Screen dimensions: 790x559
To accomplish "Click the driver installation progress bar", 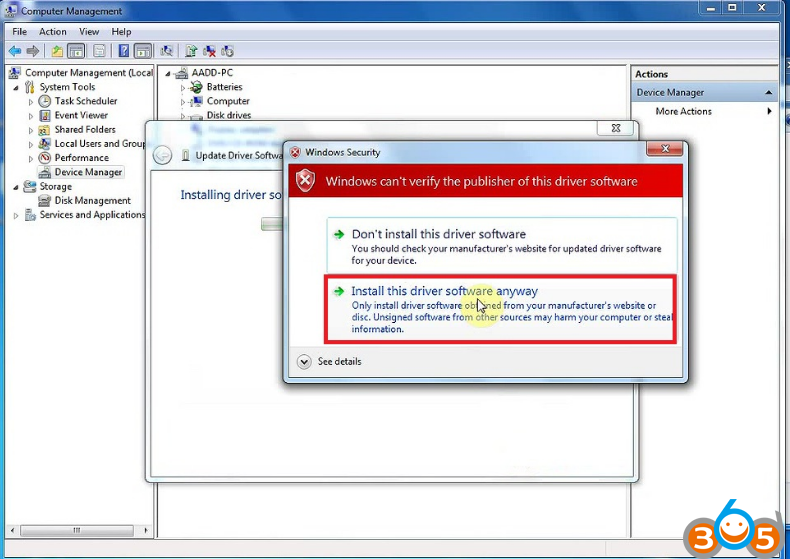I will coord(272,224).
